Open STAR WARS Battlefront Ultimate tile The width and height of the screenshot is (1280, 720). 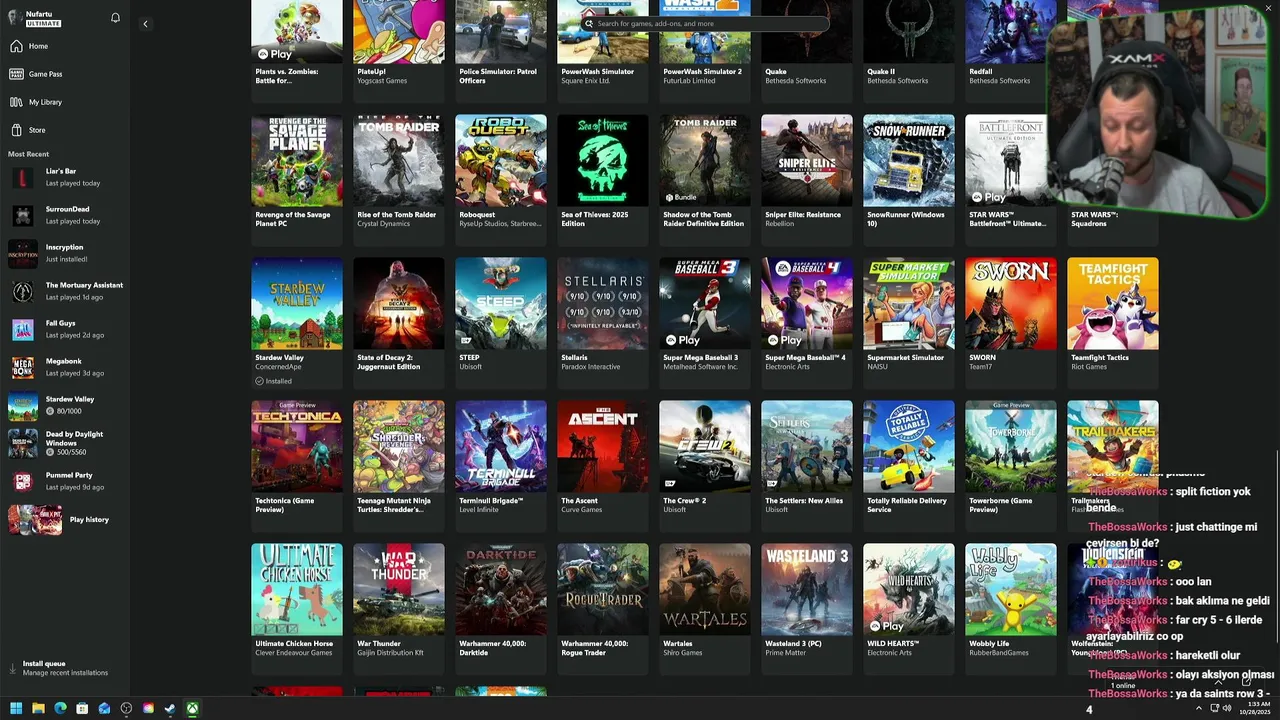(x=1011, y=180)
